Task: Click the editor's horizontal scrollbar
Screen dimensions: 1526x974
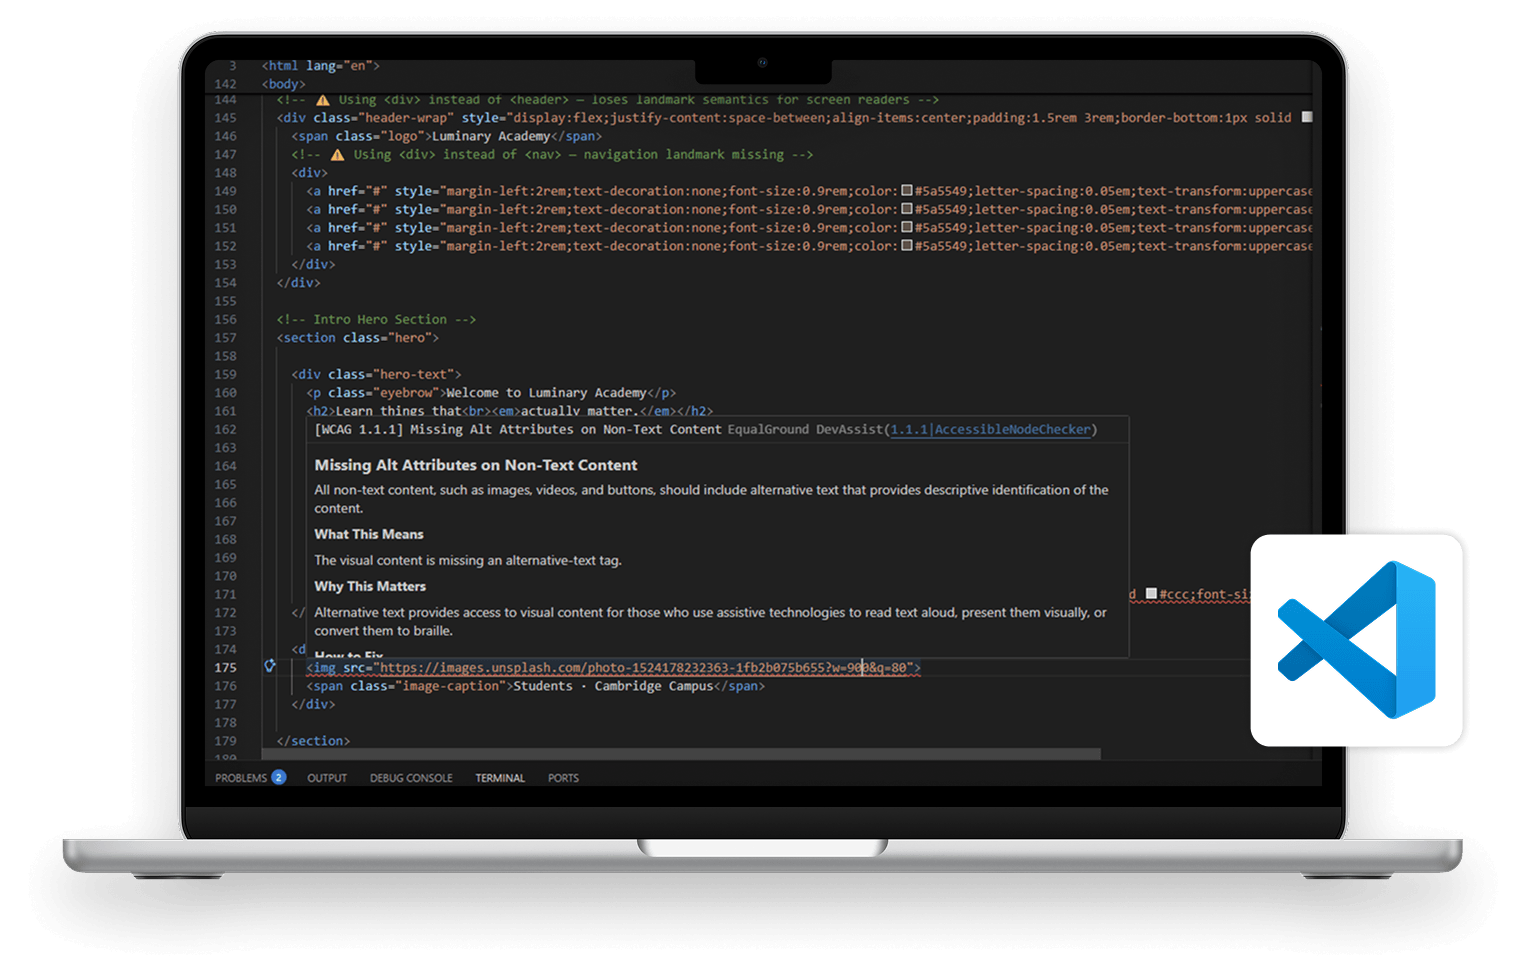Action: [680, 754]
